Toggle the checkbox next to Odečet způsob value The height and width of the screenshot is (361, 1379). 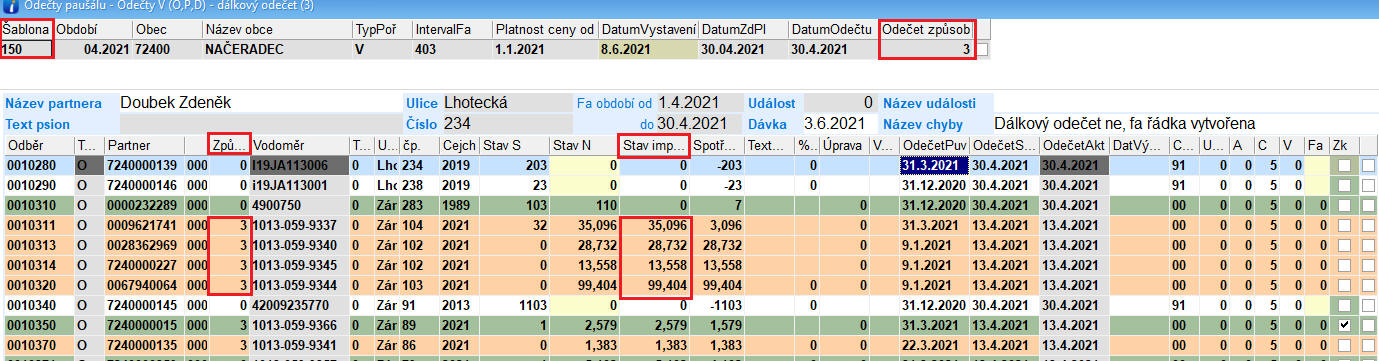pos(982,48)
